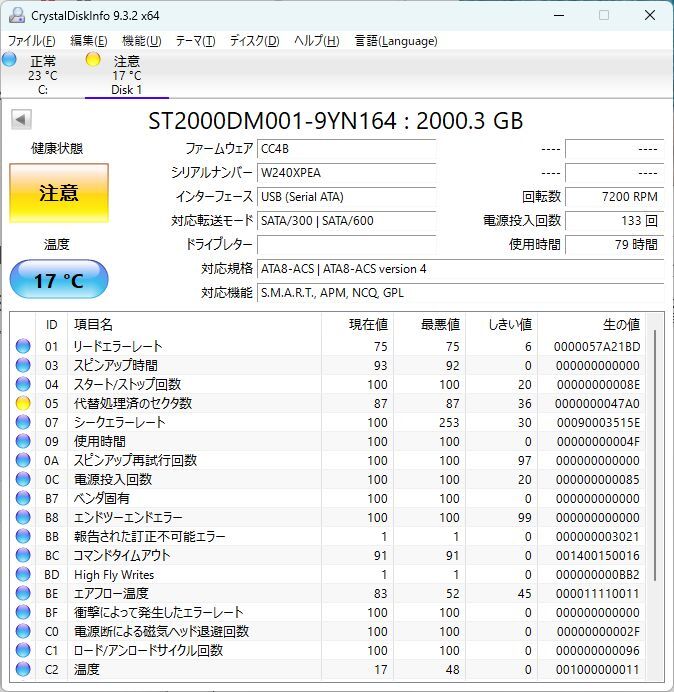Open the 機能(U) menu
This screenshot has width=674, height=692.
(x=142, y=41)
